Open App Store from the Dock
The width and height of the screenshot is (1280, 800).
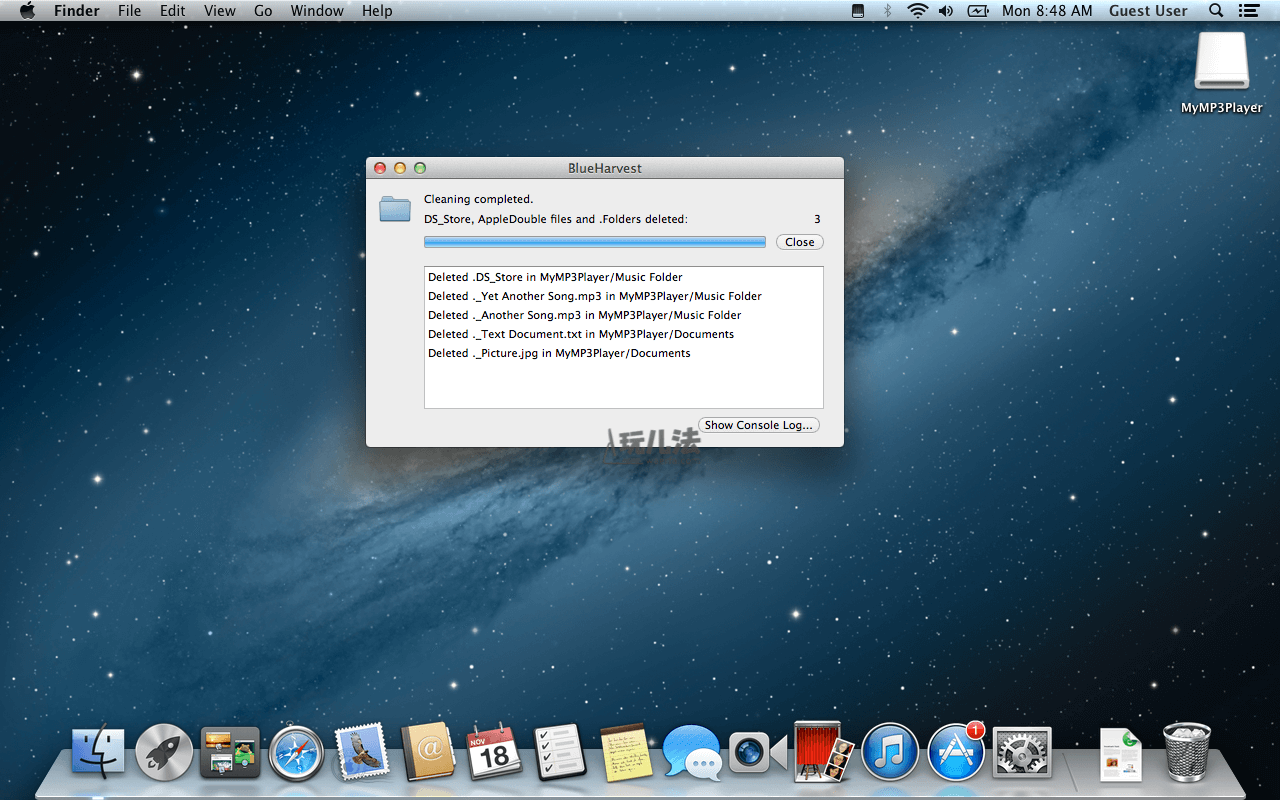click(x=956, y=752)
